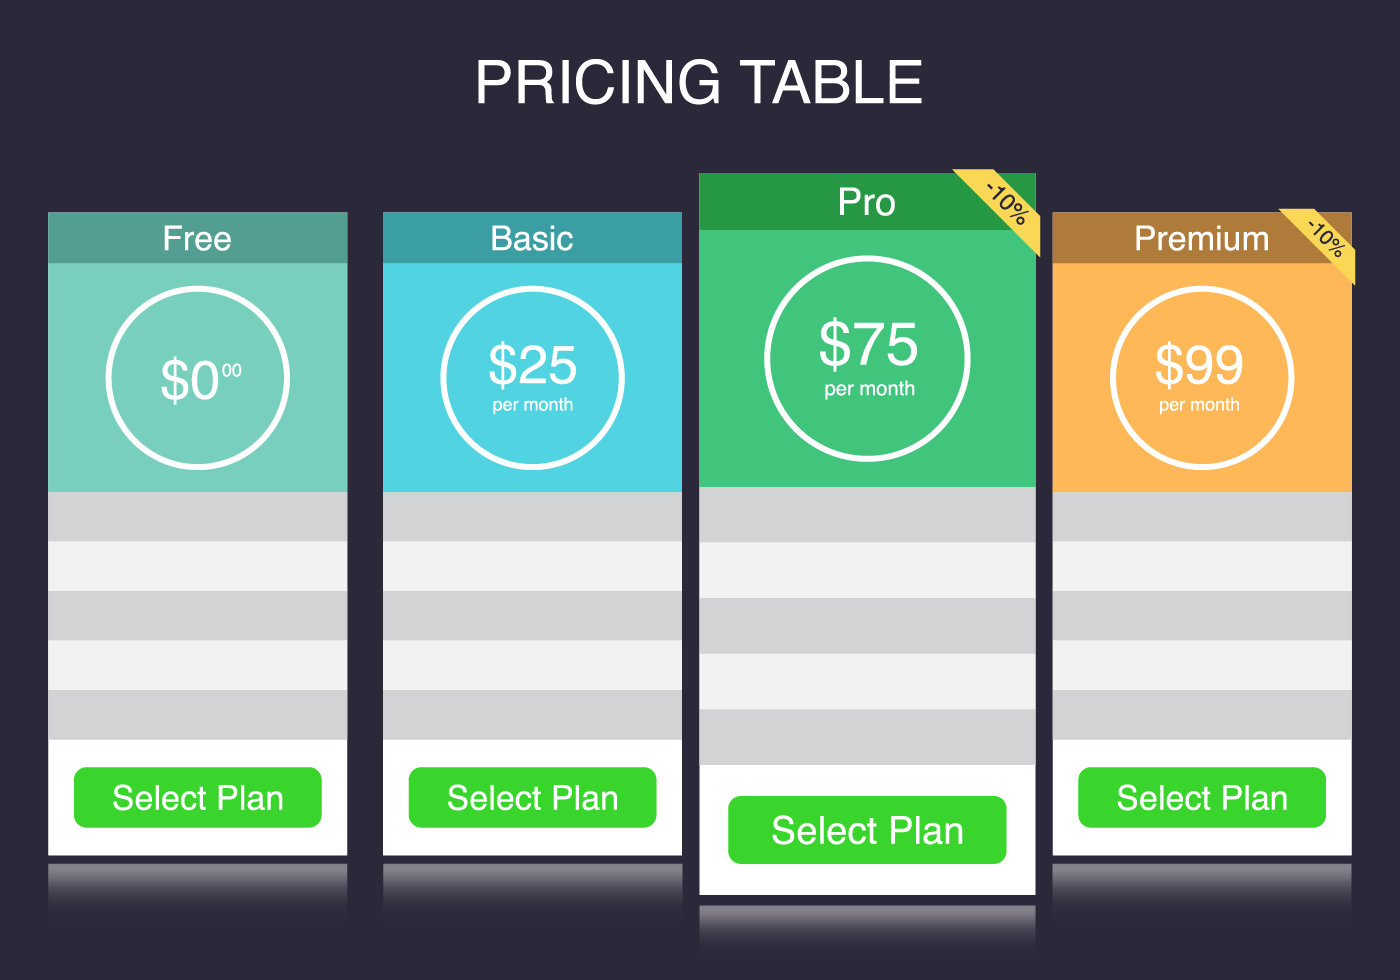Screen dimensions: 1400x980
Task: Open the Pro plan header
Action: (x=867, y=202)
